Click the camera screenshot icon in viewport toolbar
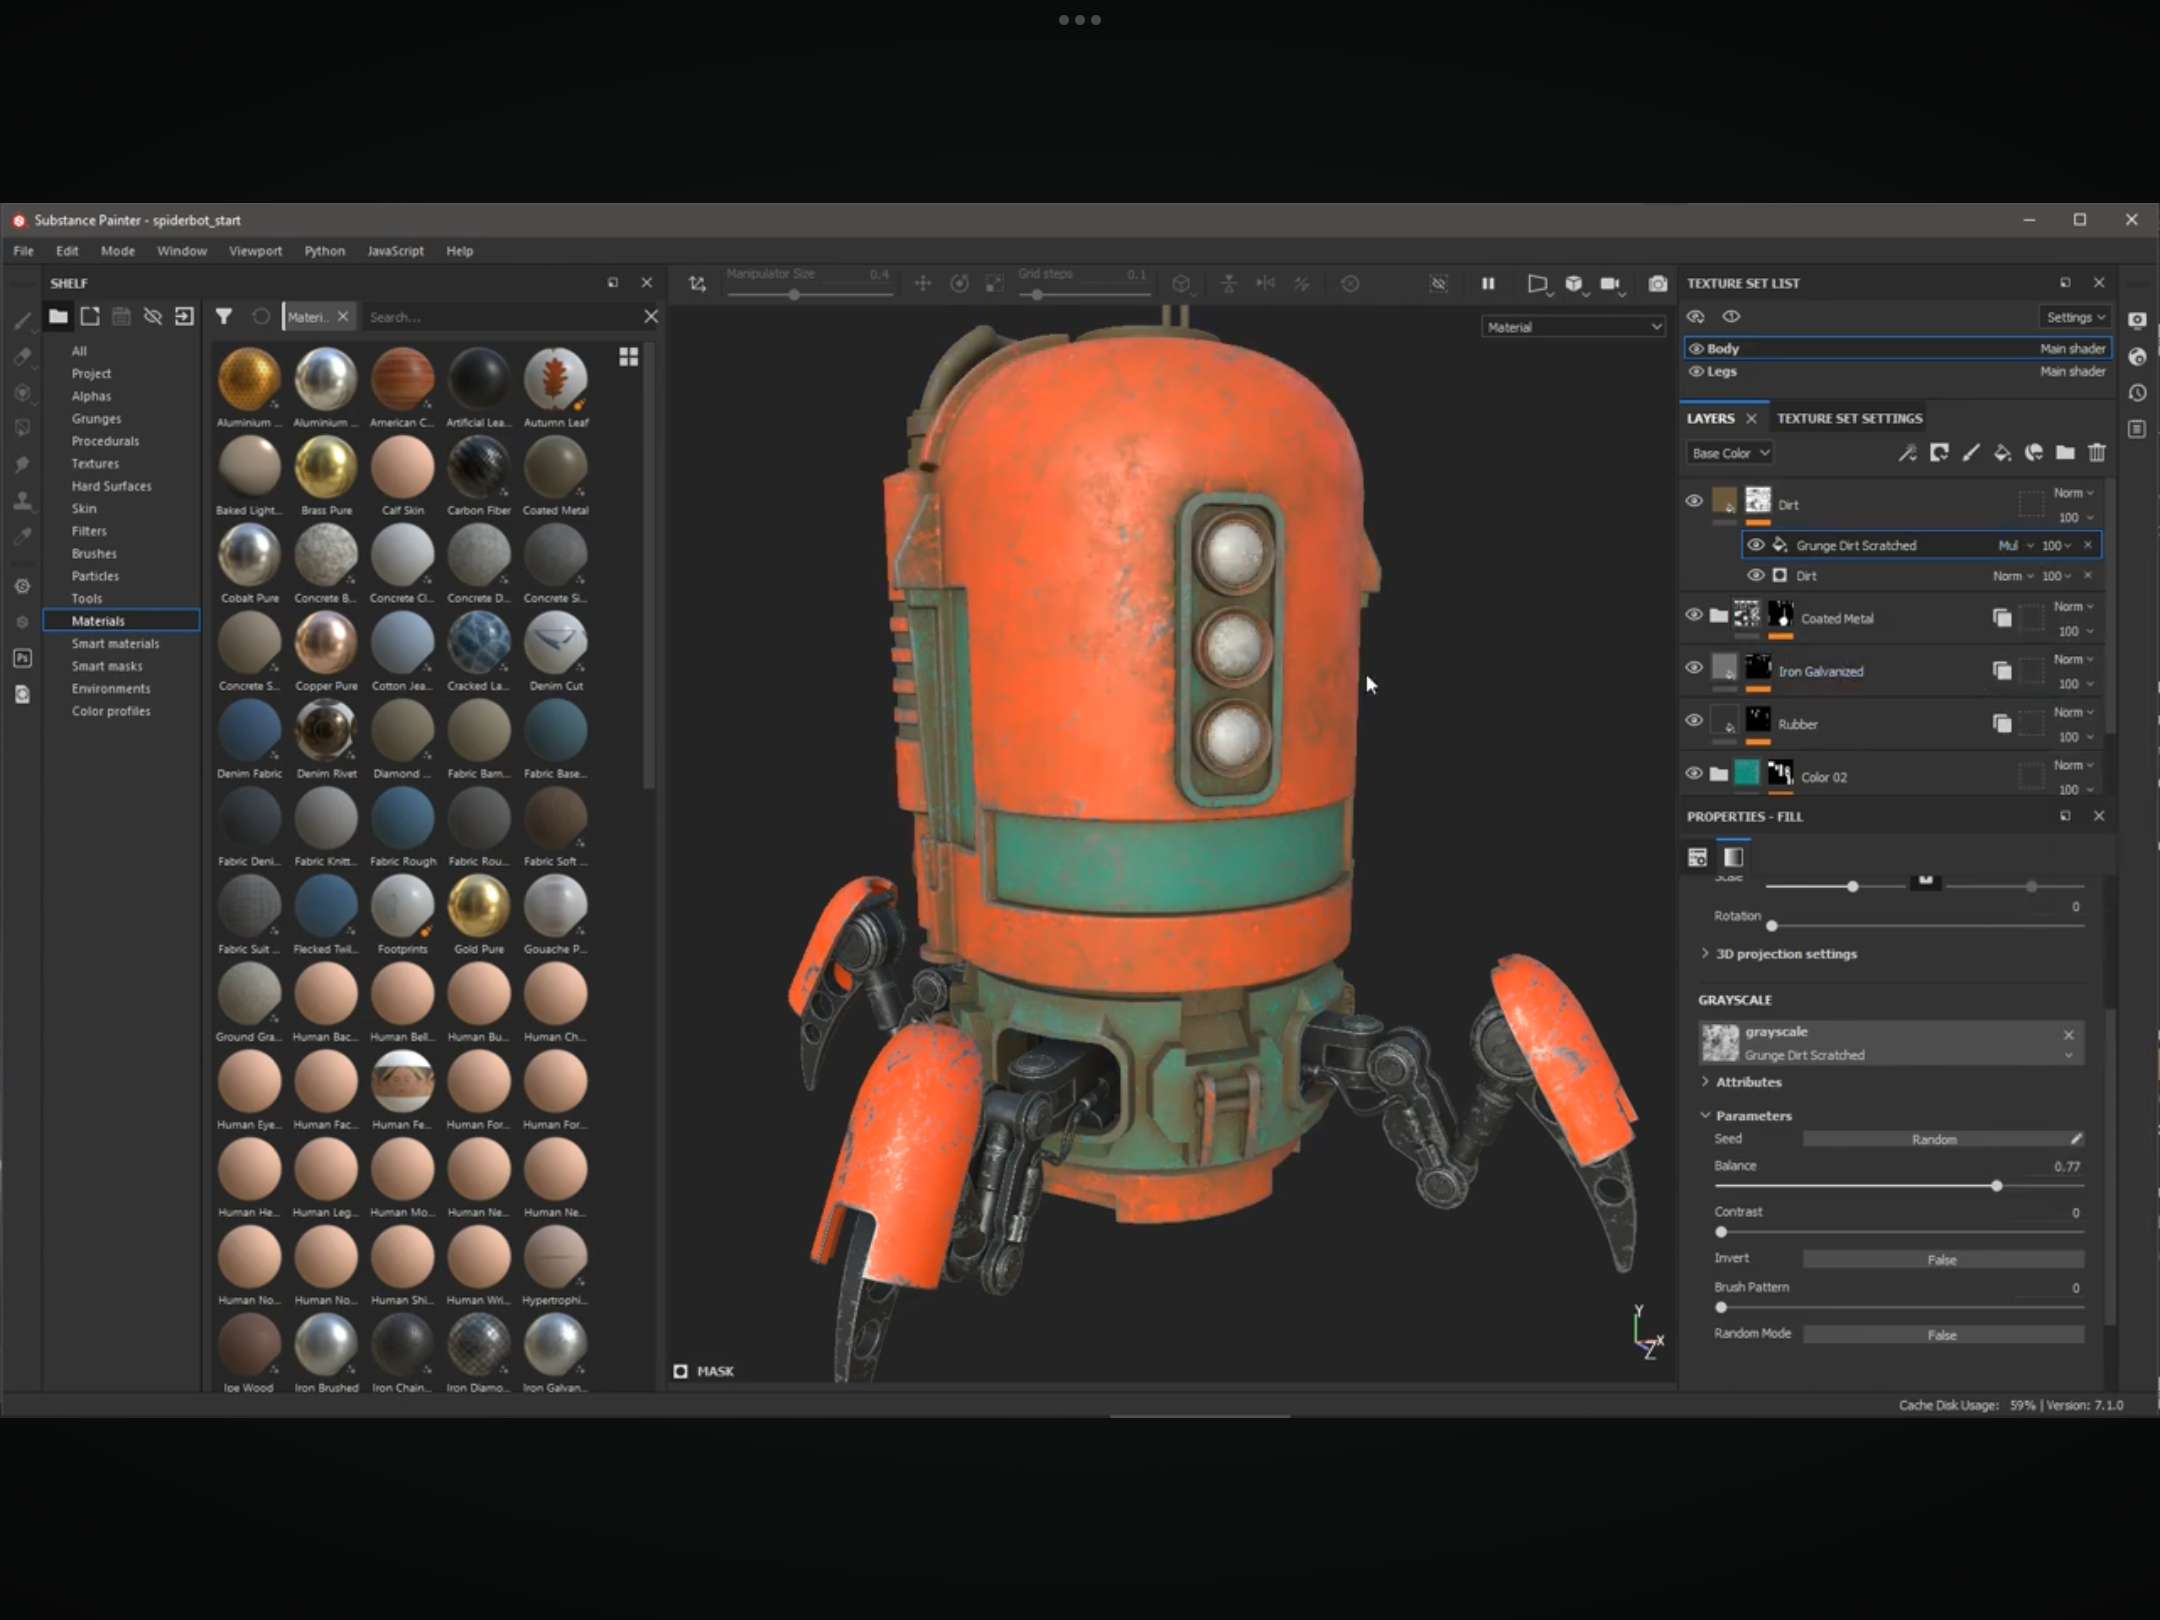 1657,284
